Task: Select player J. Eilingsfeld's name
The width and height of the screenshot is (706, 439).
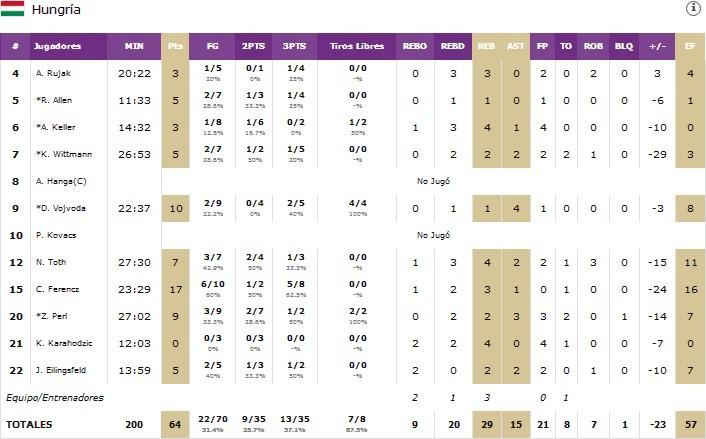Action: click(62, 370)
